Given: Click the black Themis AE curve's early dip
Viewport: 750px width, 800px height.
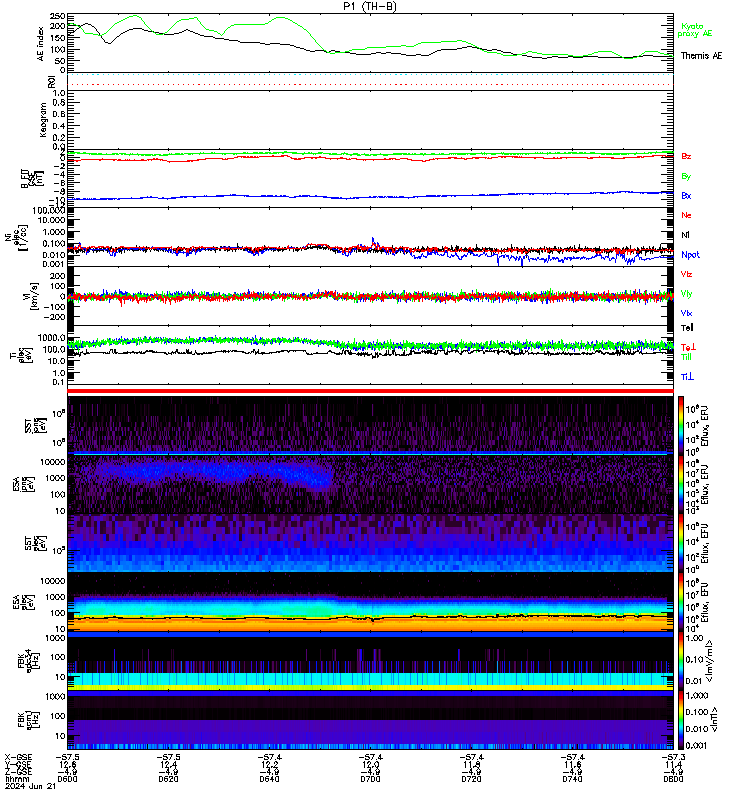Looking at the screenshot, I should click(x=108, y=43).
